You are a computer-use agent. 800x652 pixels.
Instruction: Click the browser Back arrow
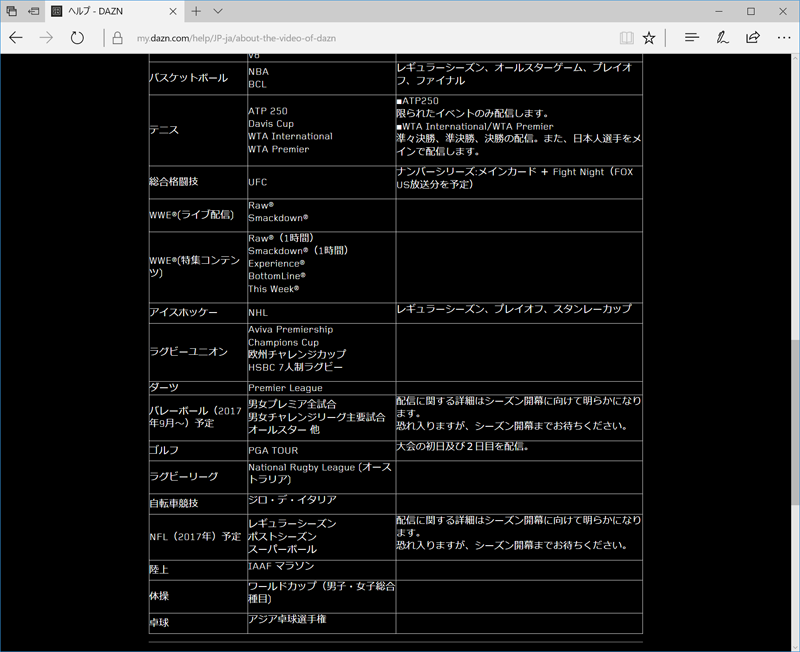[x=16, y=38]
